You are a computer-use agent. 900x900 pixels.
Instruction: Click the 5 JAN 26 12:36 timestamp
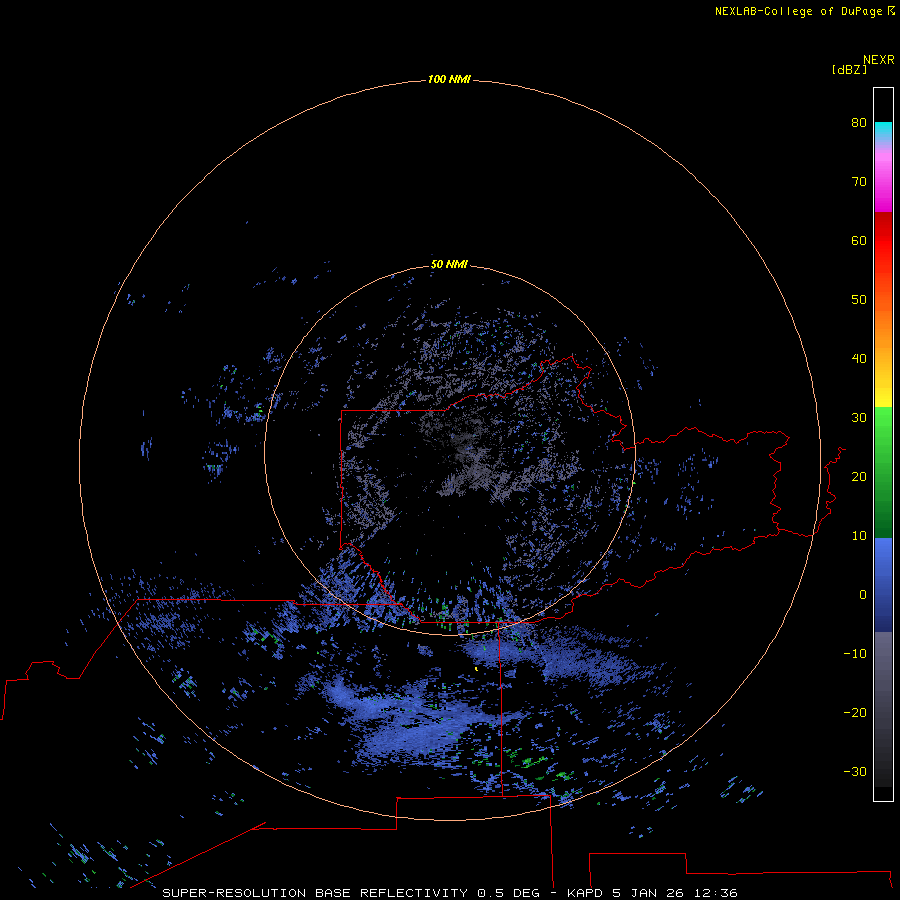click(x=674, y=893)
